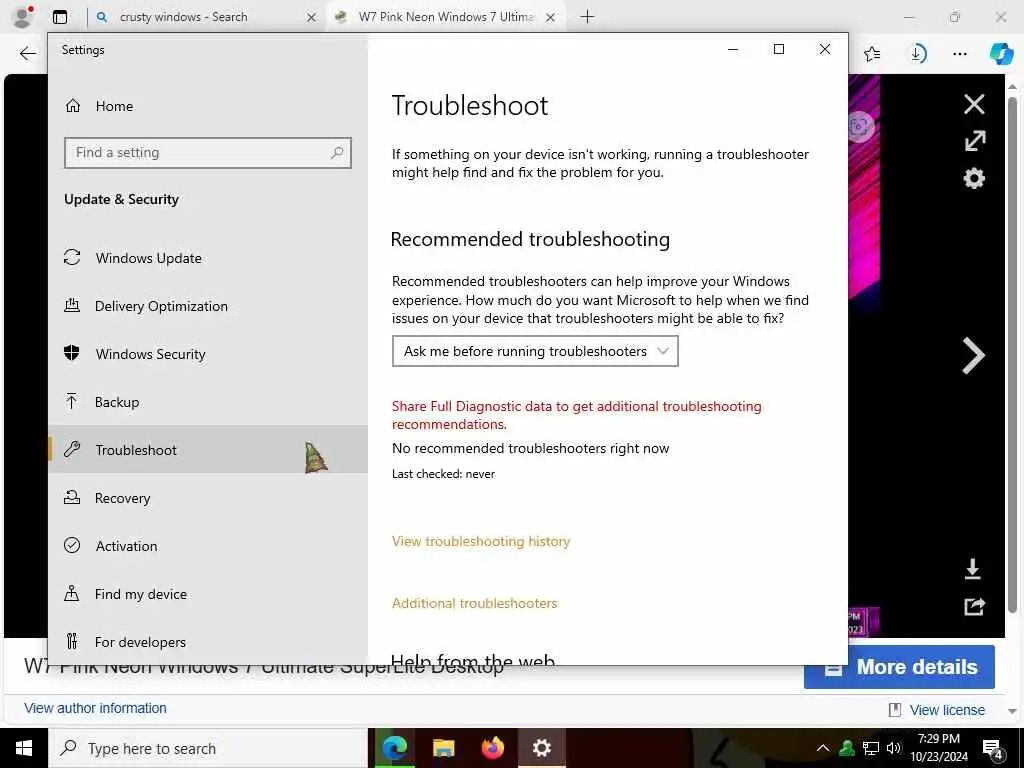The width and height of the screenshot is (1024, 768).
Task: Open Edge favorites star icon
Action: coord(872,54)
